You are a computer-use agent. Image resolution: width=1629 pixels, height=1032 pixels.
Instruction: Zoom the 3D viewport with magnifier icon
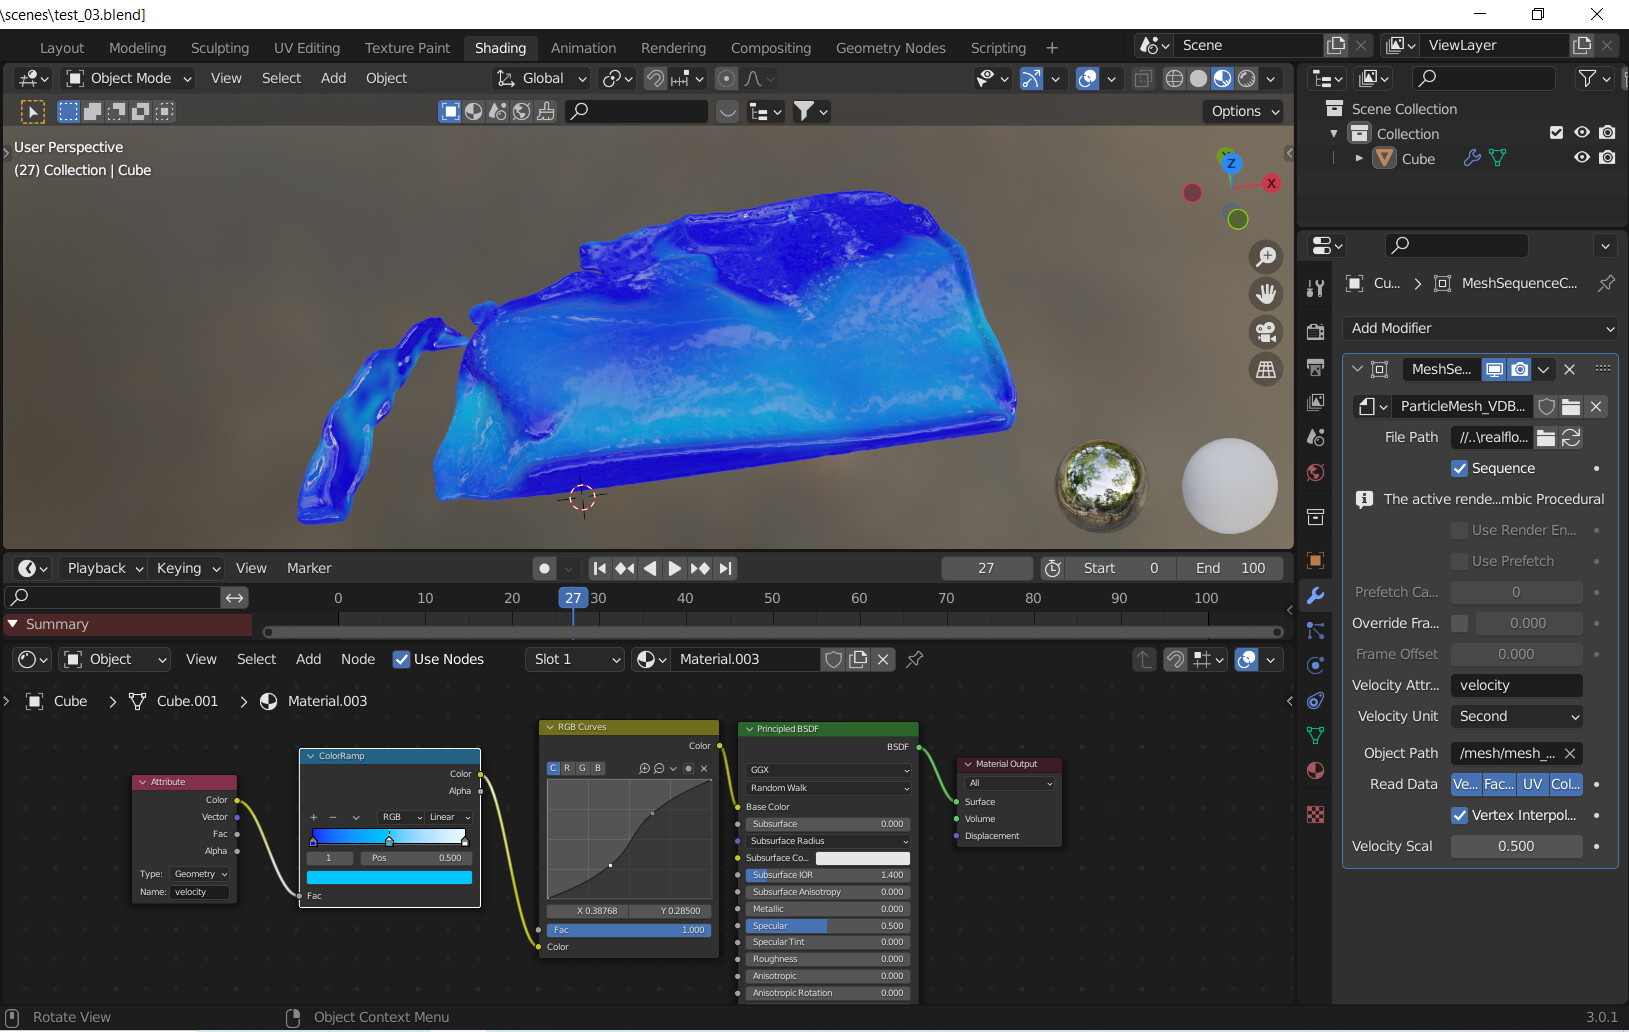(x=1266, y=257)
